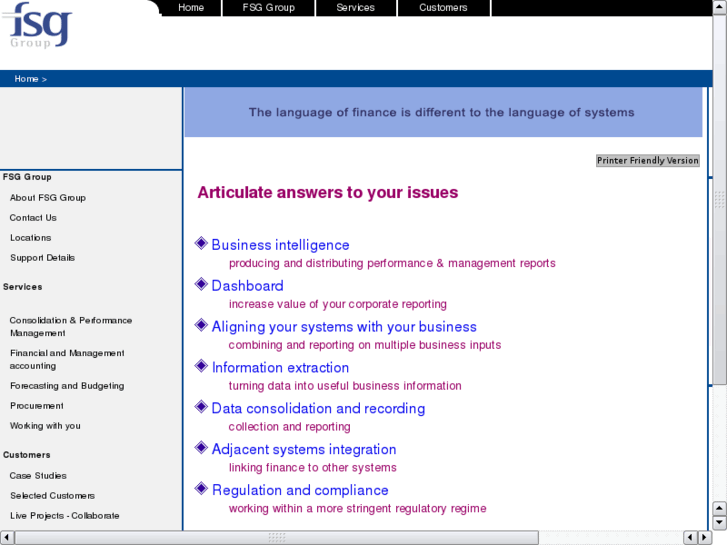
Task: Click diamond bullet next to Information extraction
Action: tap(201, 366)
